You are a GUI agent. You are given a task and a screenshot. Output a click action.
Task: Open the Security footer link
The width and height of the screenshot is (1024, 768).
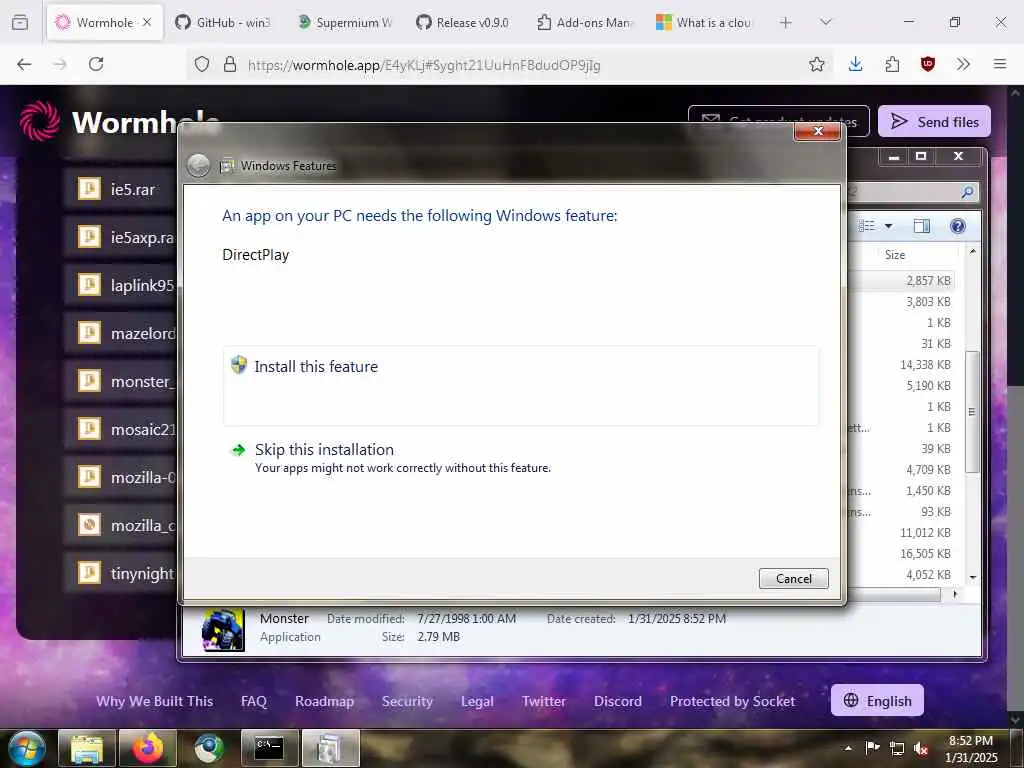[x=407, y=701]
